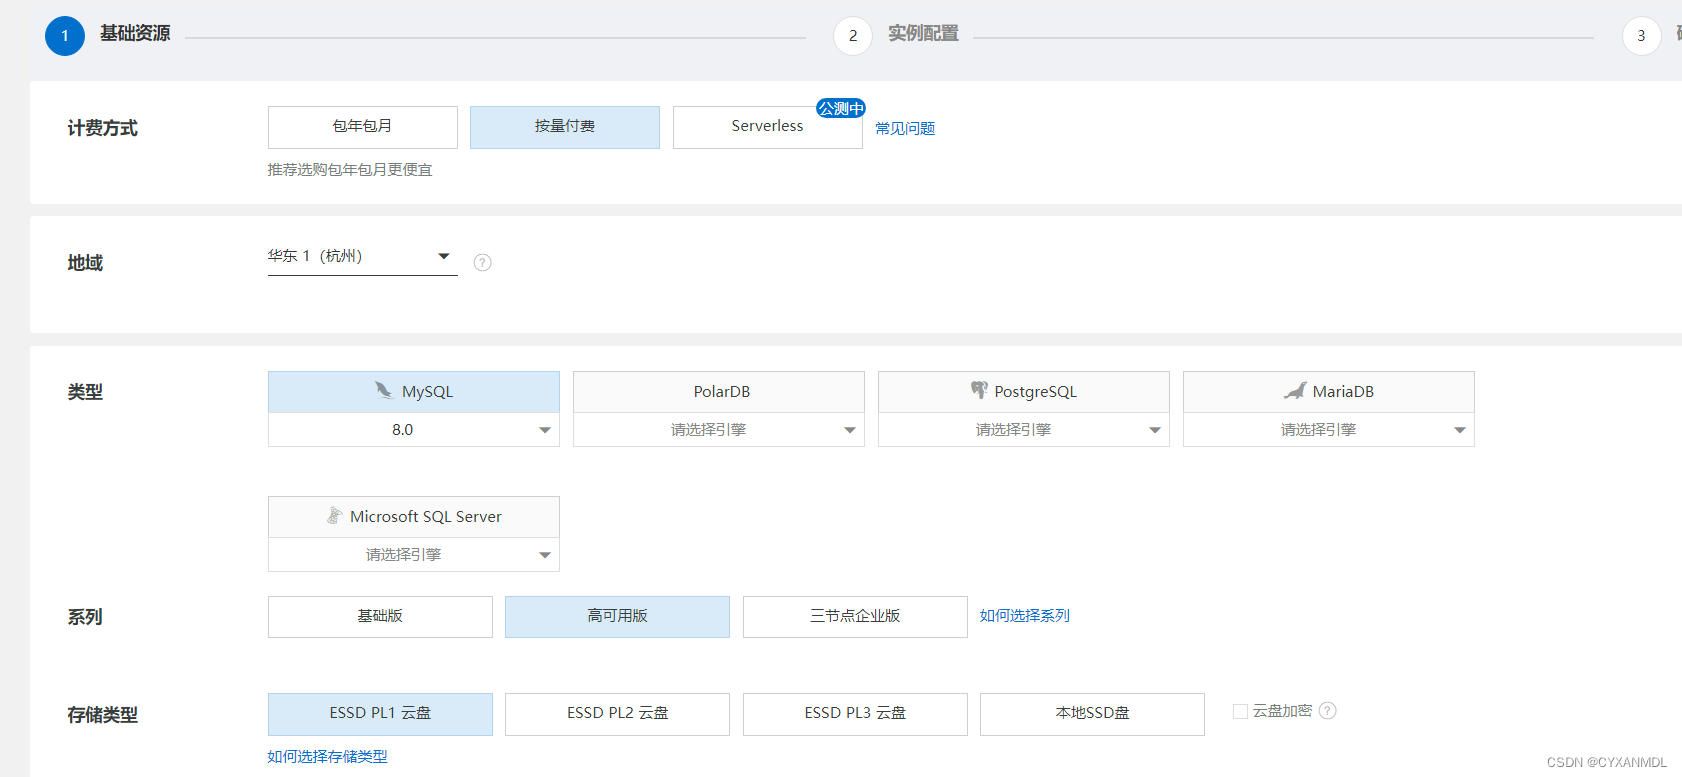This screenshot has width=1682, height=777.
Task: Open MariaDB 请选择引擎 dropdown
Action: (x=1329, y=430)
